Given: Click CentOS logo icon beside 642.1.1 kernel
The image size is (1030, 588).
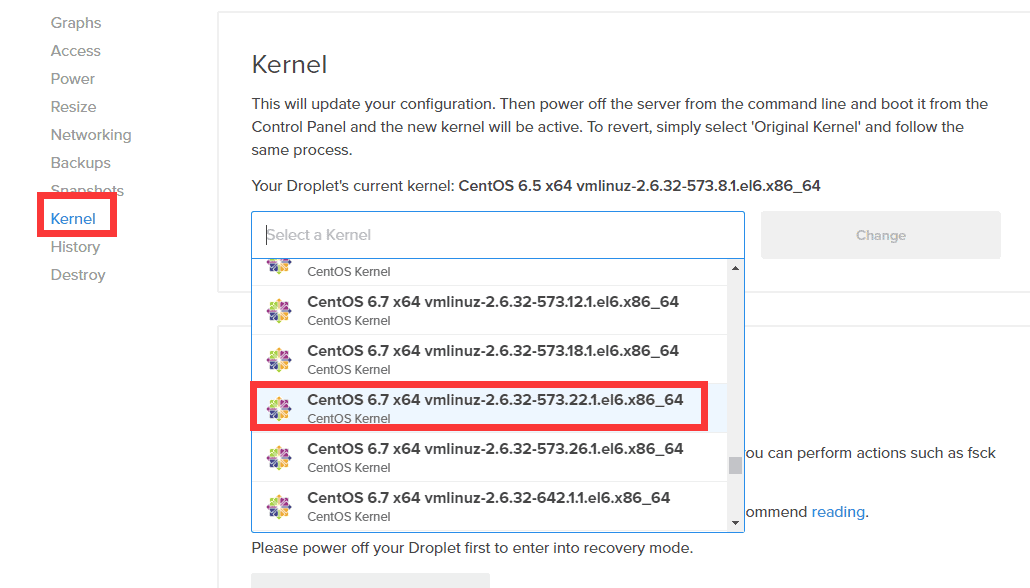Looking at the screenshot, I should (279, 507).
